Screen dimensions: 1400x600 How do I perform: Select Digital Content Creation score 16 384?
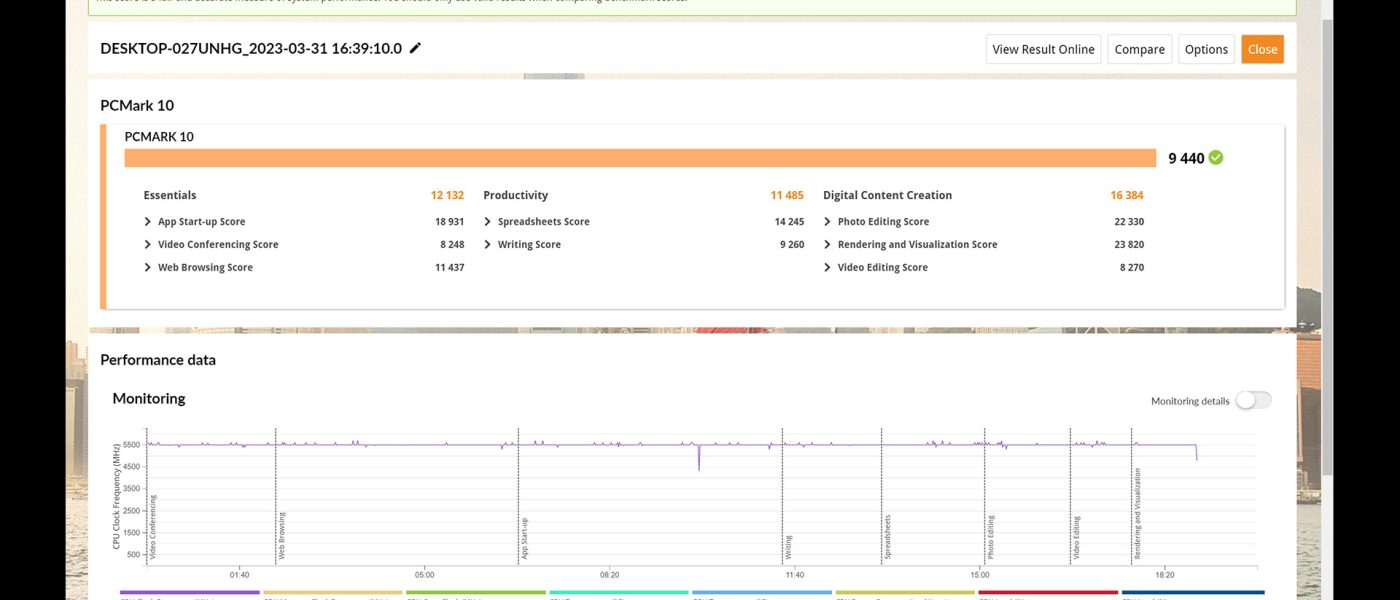(x=1127, y=195)
